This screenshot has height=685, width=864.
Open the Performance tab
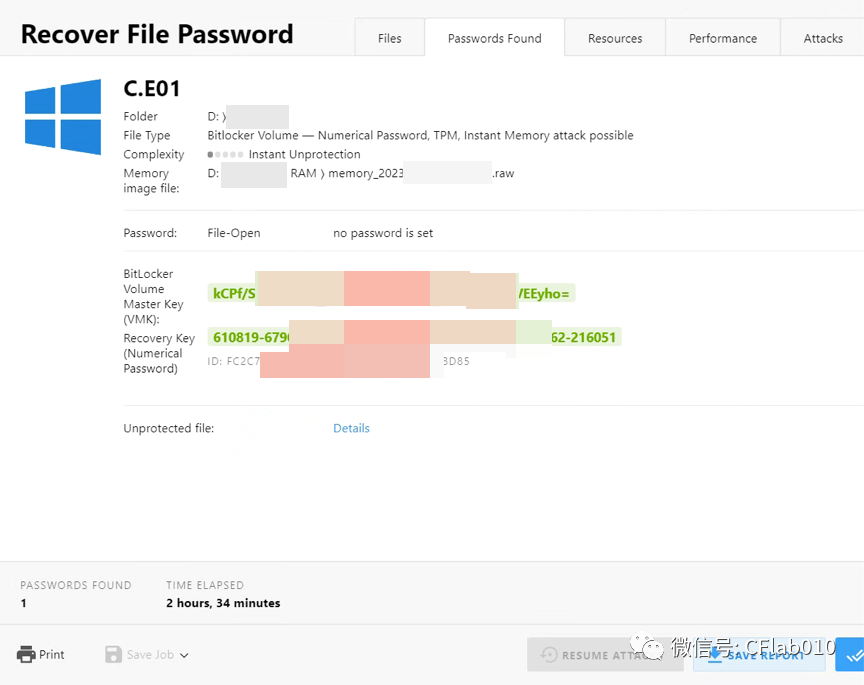[x=722, y=38]
